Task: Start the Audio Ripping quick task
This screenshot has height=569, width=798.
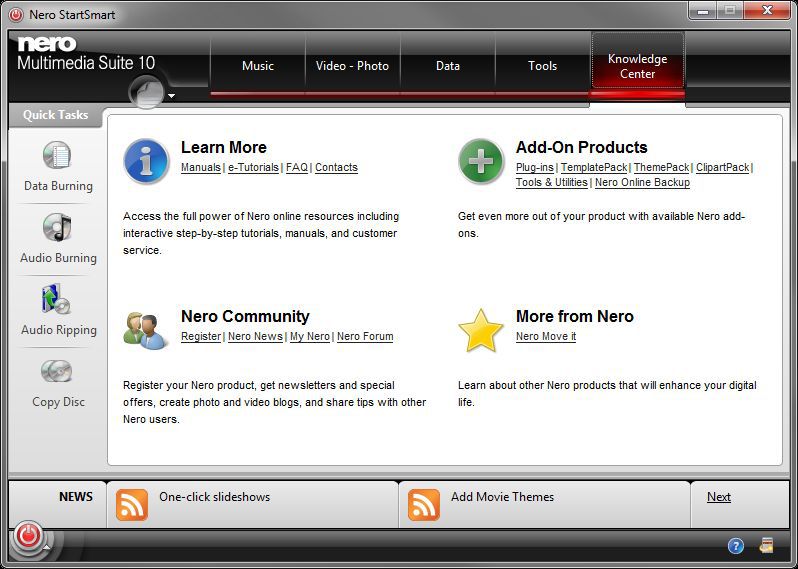Action: 58,310
